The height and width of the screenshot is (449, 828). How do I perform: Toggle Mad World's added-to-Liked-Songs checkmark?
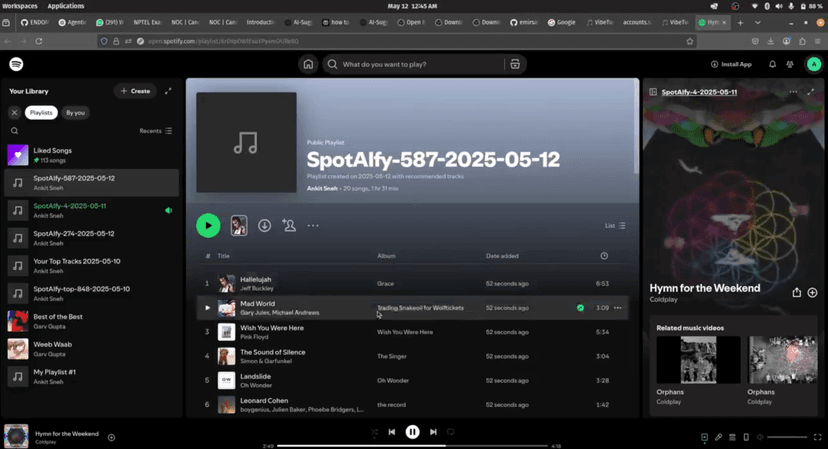click(x=580, y=308)
